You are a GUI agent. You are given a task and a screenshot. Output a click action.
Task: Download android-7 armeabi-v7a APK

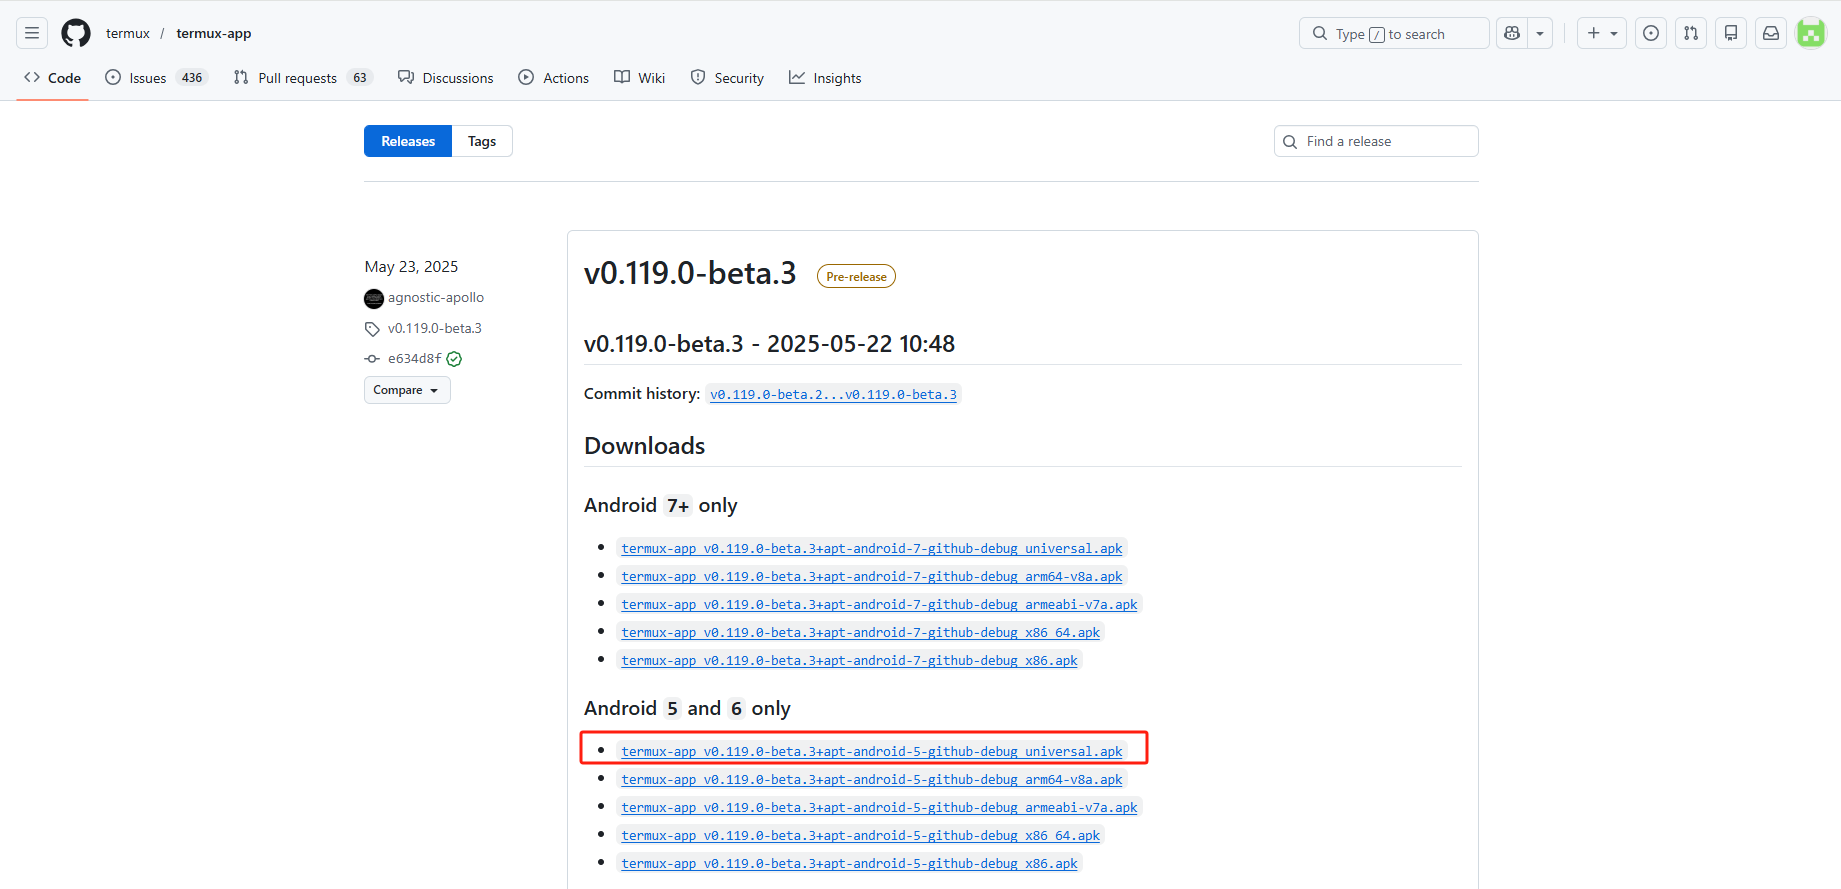(x=879, y=605)
